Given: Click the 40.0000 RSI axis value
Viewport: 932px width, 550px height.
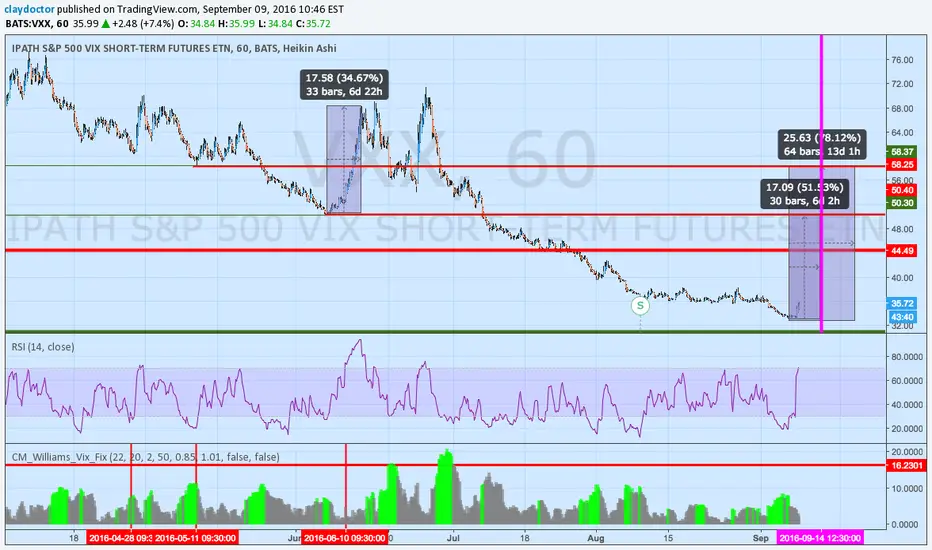Looking at the screenshot, I should 906,405.
